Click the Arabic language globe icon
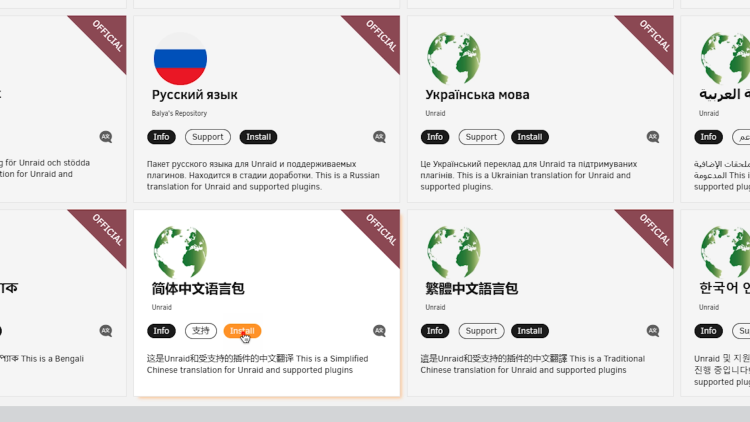 (x=725, y=58)
